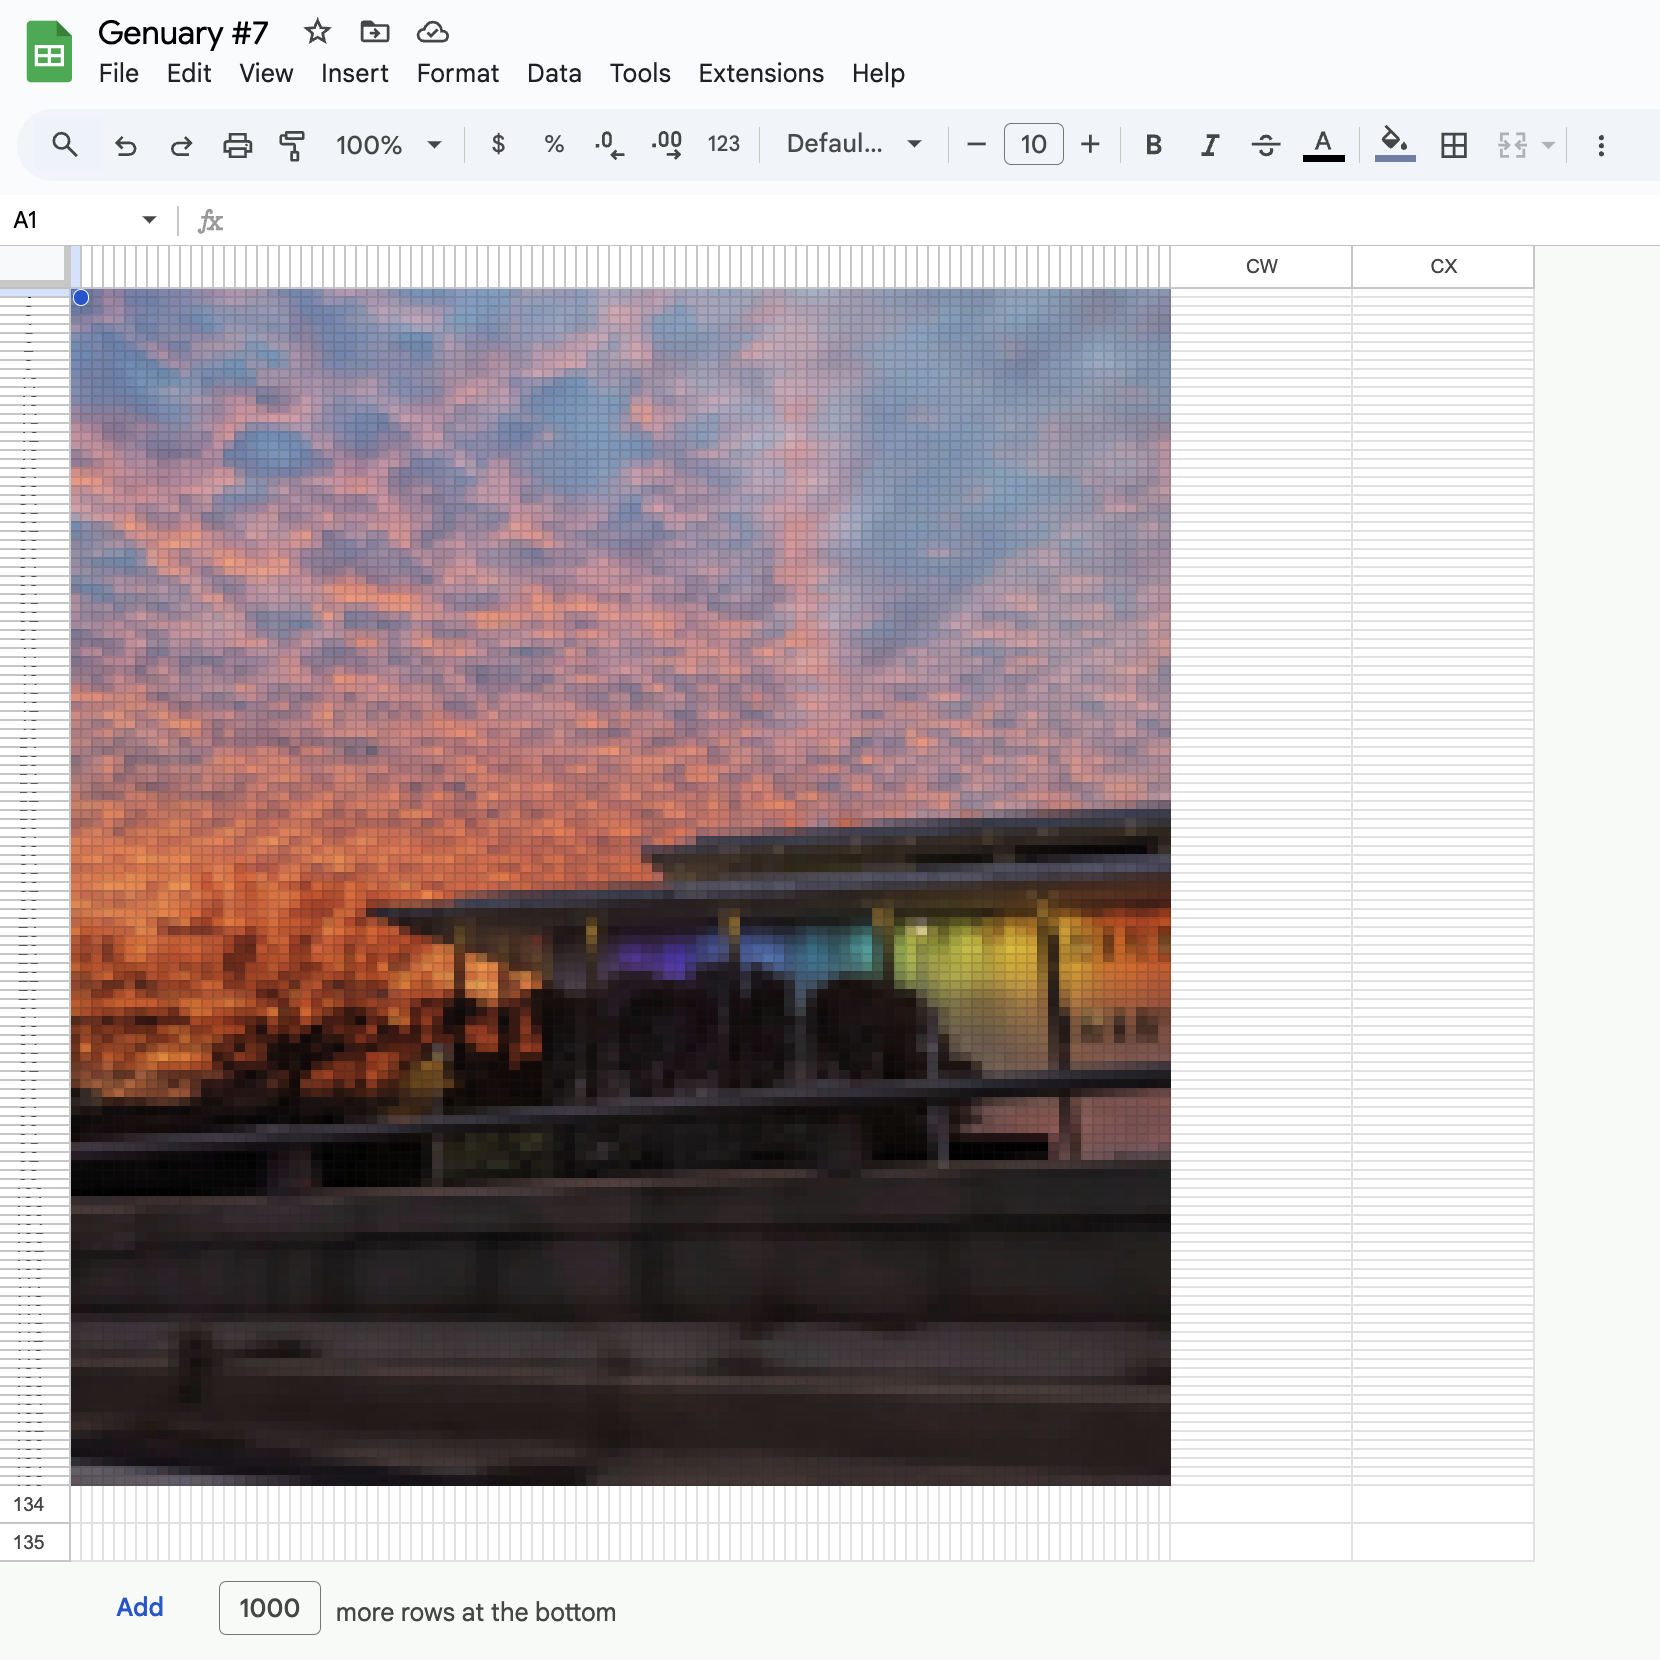Open the move to folder icon
This screenshot has height=1660, width=1660.
point(375,32)
